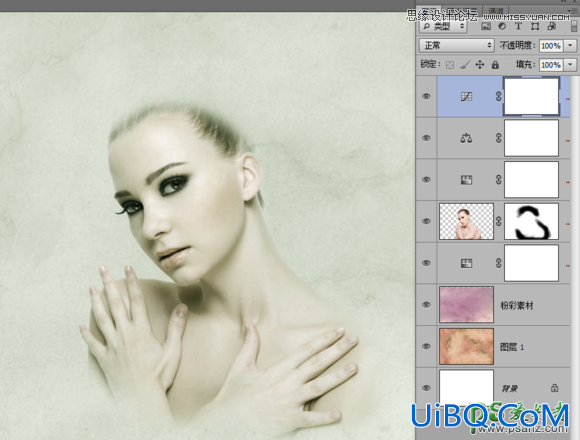Hide the Curves adjustment layer via eye icon
The height and width of the screenshot is (440, 580).
click(426, 97)
